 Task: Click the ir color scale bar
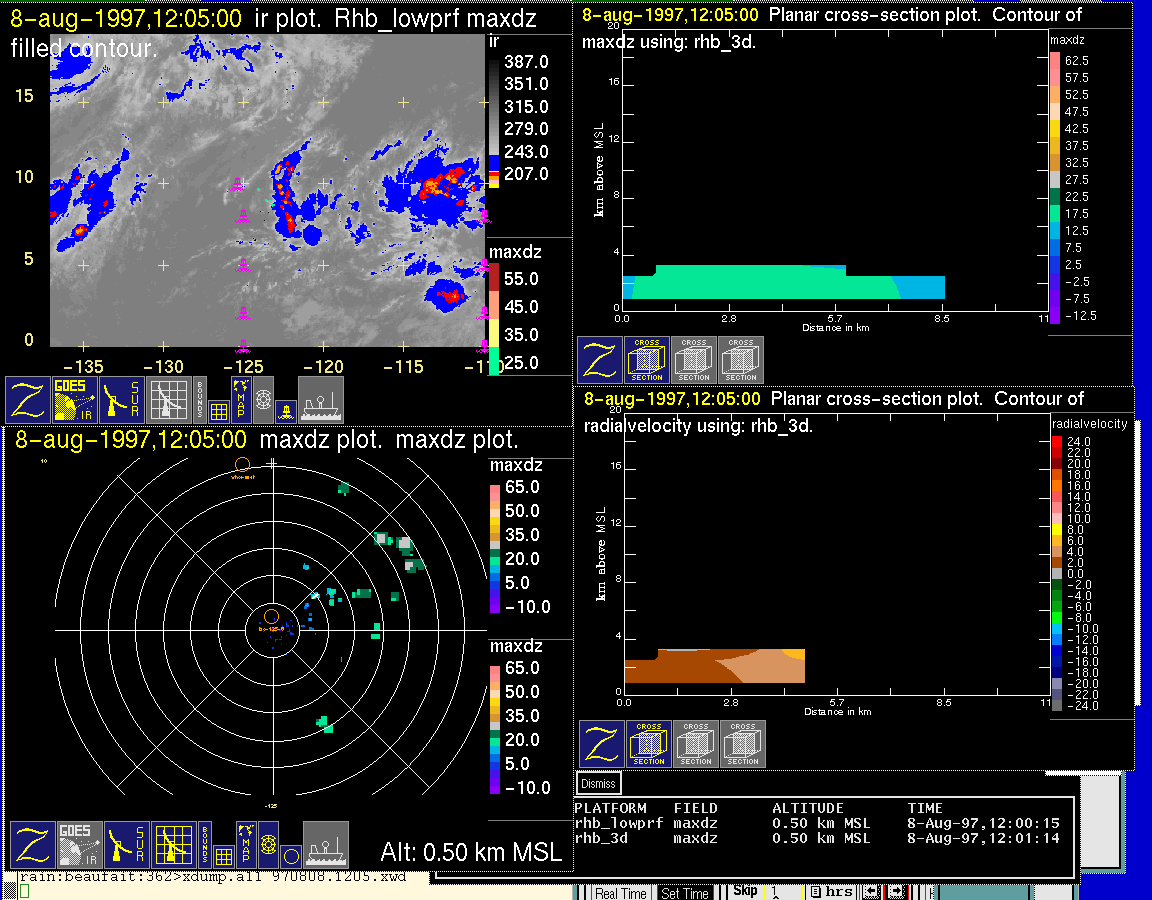tap(494, 120)
